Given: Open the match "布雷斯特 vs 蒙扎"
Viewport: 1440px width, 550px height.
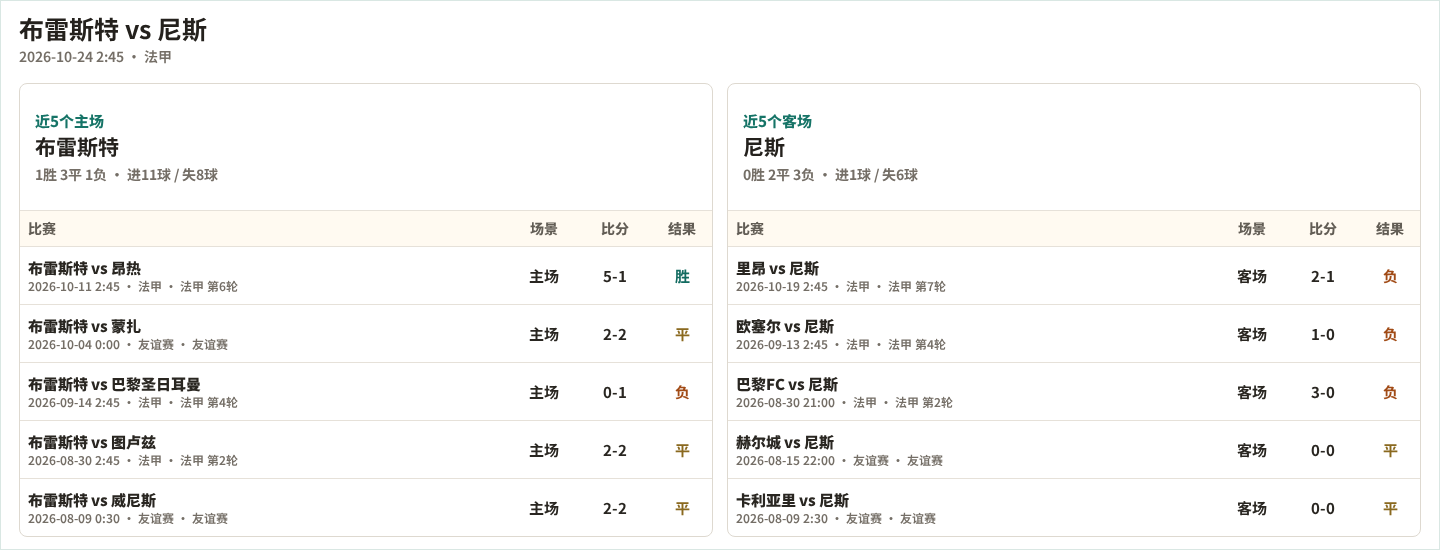Looking at the screenshot, I should pos(84,326).
